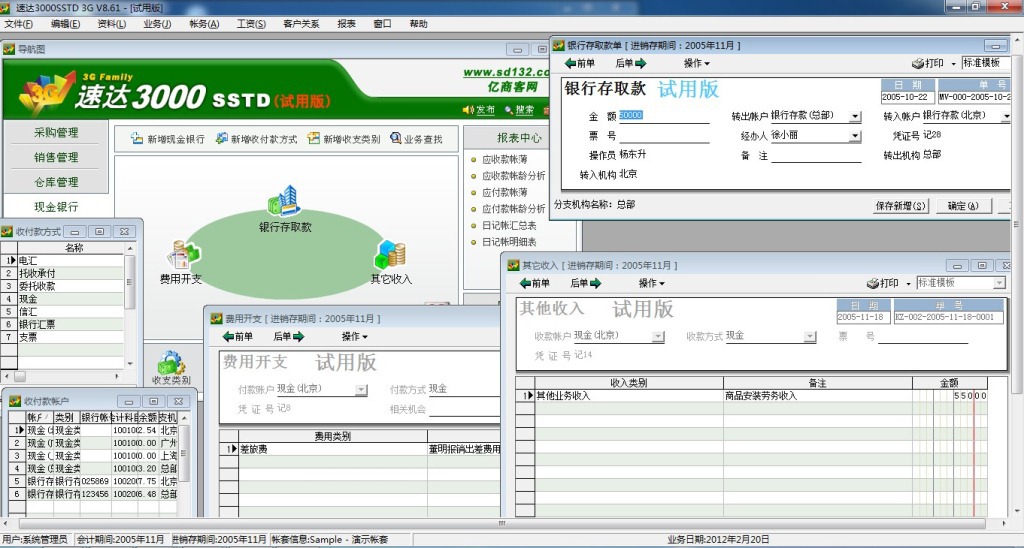
Task: Open 日记帐汇总表 report link
Action: click(509, 225)
